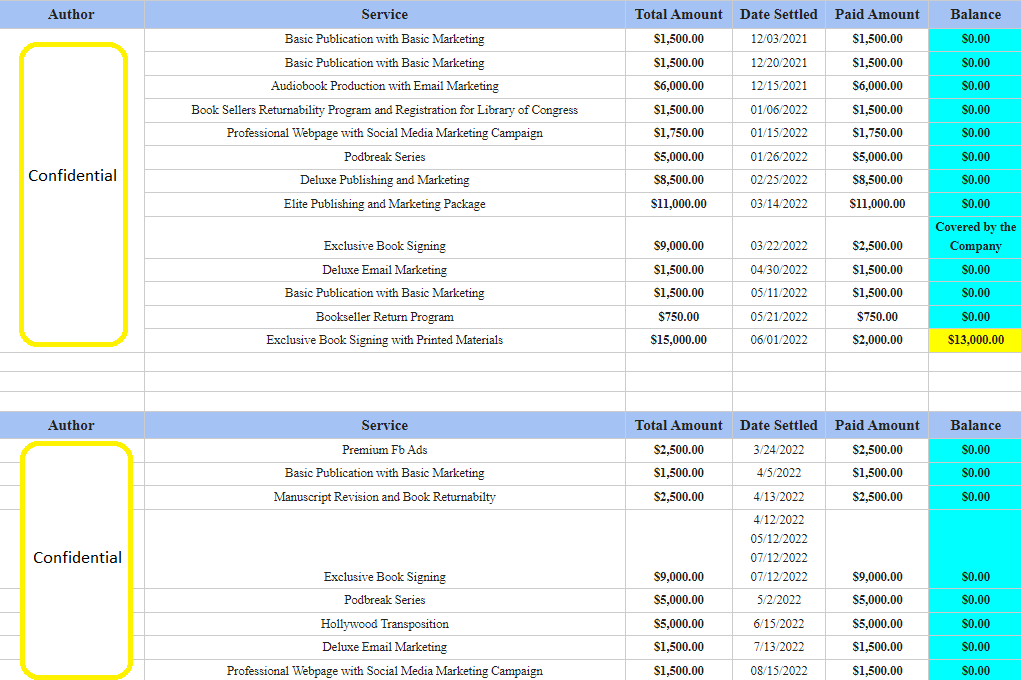1021x680 pixels.
Task: Click Deluxe Email Marketing in 7/13/2022 row
Action: point(385,647)
